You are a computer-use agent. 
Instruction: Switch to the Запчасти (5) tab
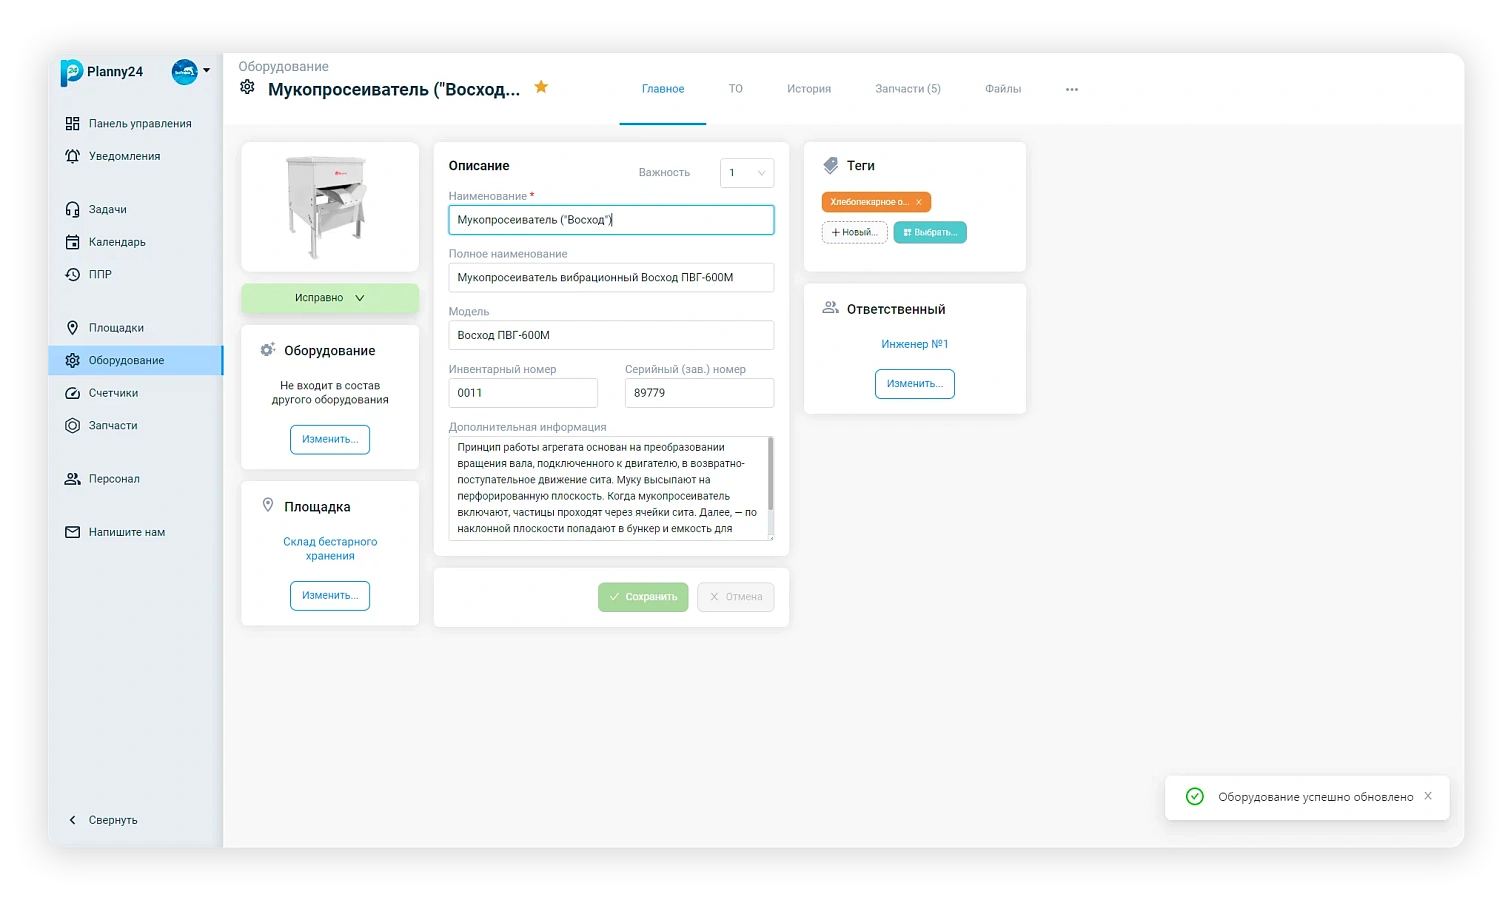(x=908, y=89)
